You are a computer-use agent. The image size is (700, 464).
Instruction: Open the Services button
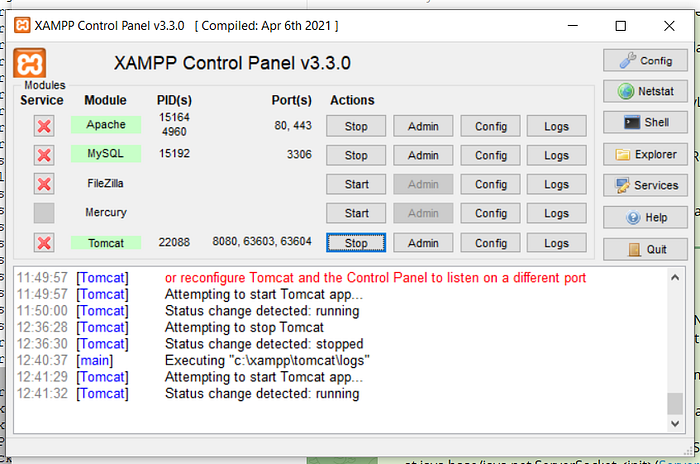pyautogui.click(x=645, y=185)
